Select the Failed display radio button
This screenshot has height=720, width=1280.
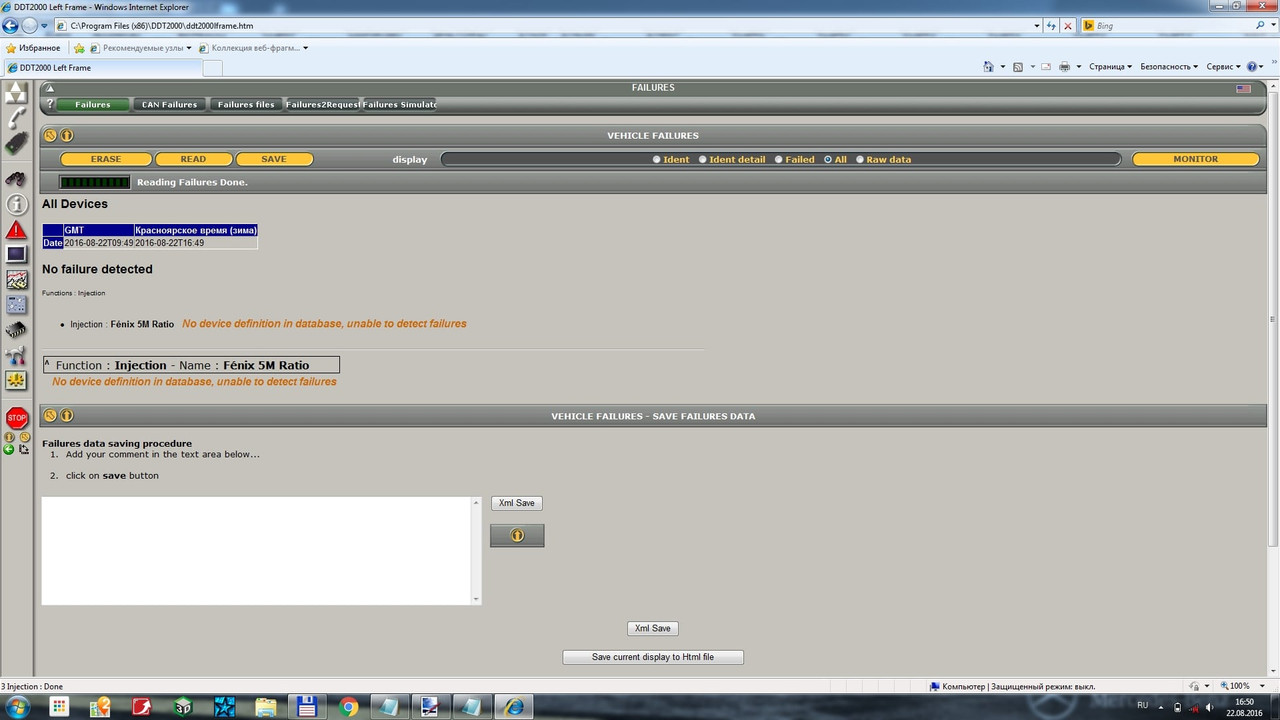coord(779,159)
